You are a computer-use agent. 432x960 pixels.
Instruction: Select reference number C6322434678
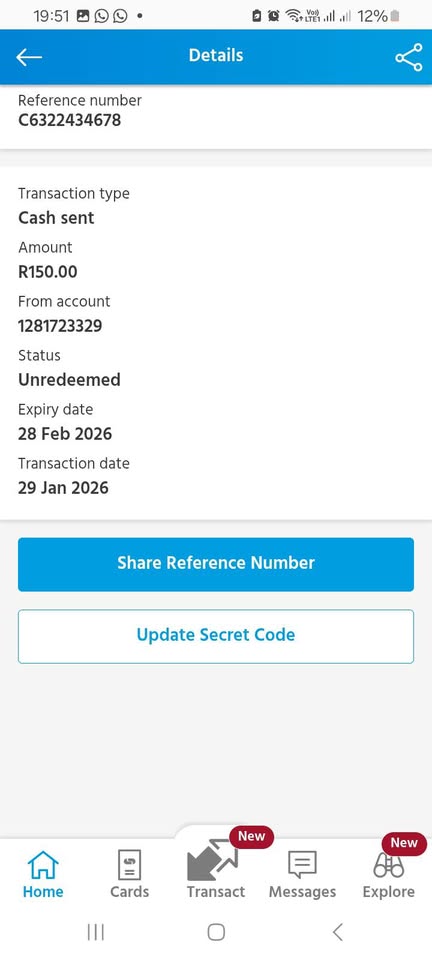pyautogui.click(x=70, y=120)
